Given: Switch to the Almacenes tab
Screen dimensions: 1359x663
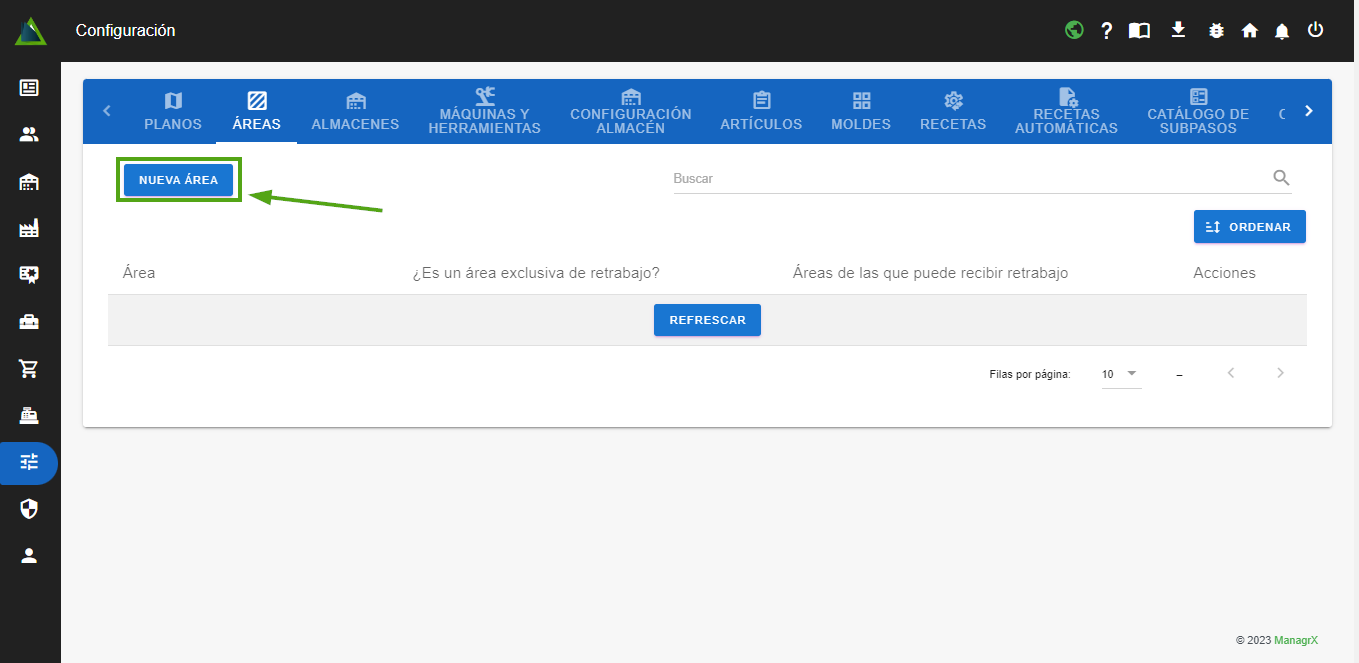Looking at the screenshot, I should point(355,112).
